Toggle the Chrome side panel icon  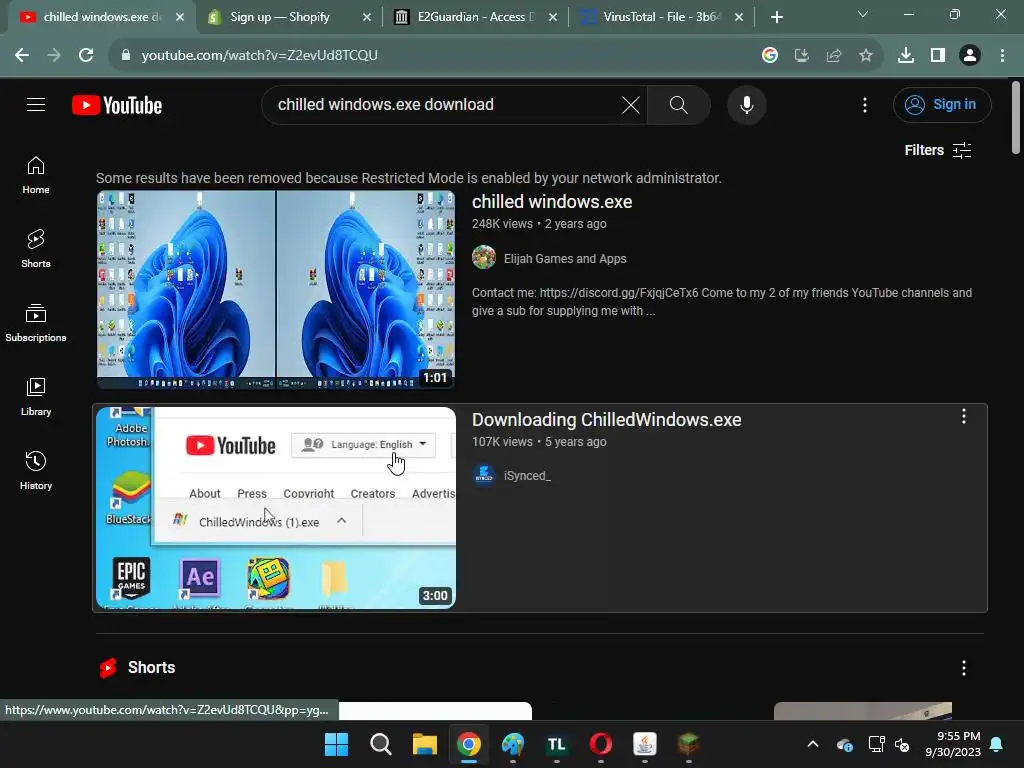click(x=938, y=55)
